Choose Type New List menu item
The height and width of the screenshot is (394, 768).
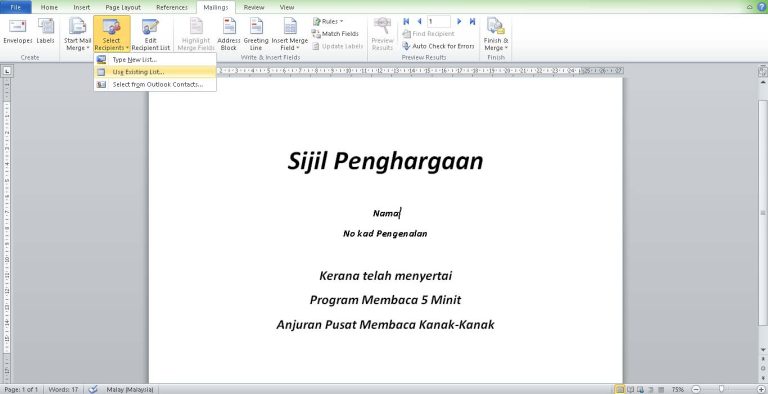[x=155, y=60]
